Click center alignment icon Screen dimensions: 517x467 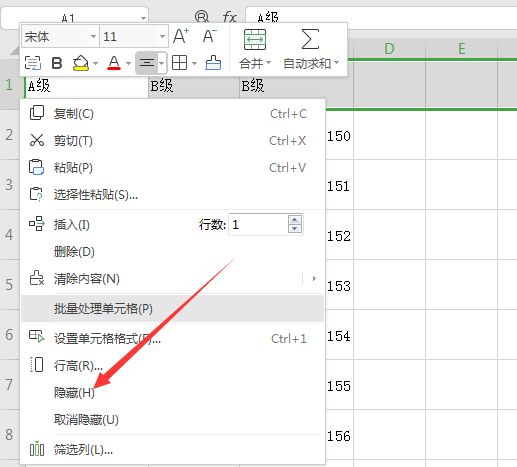(x=147, y=63)
